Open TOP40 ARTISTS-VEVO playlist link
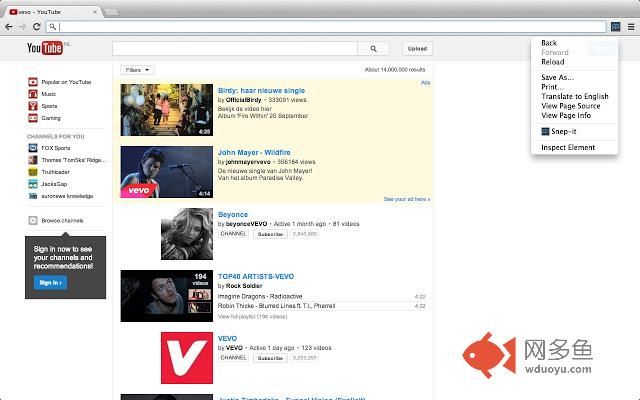The height and width of the screenshot is (400, 640). click(256, 276)
